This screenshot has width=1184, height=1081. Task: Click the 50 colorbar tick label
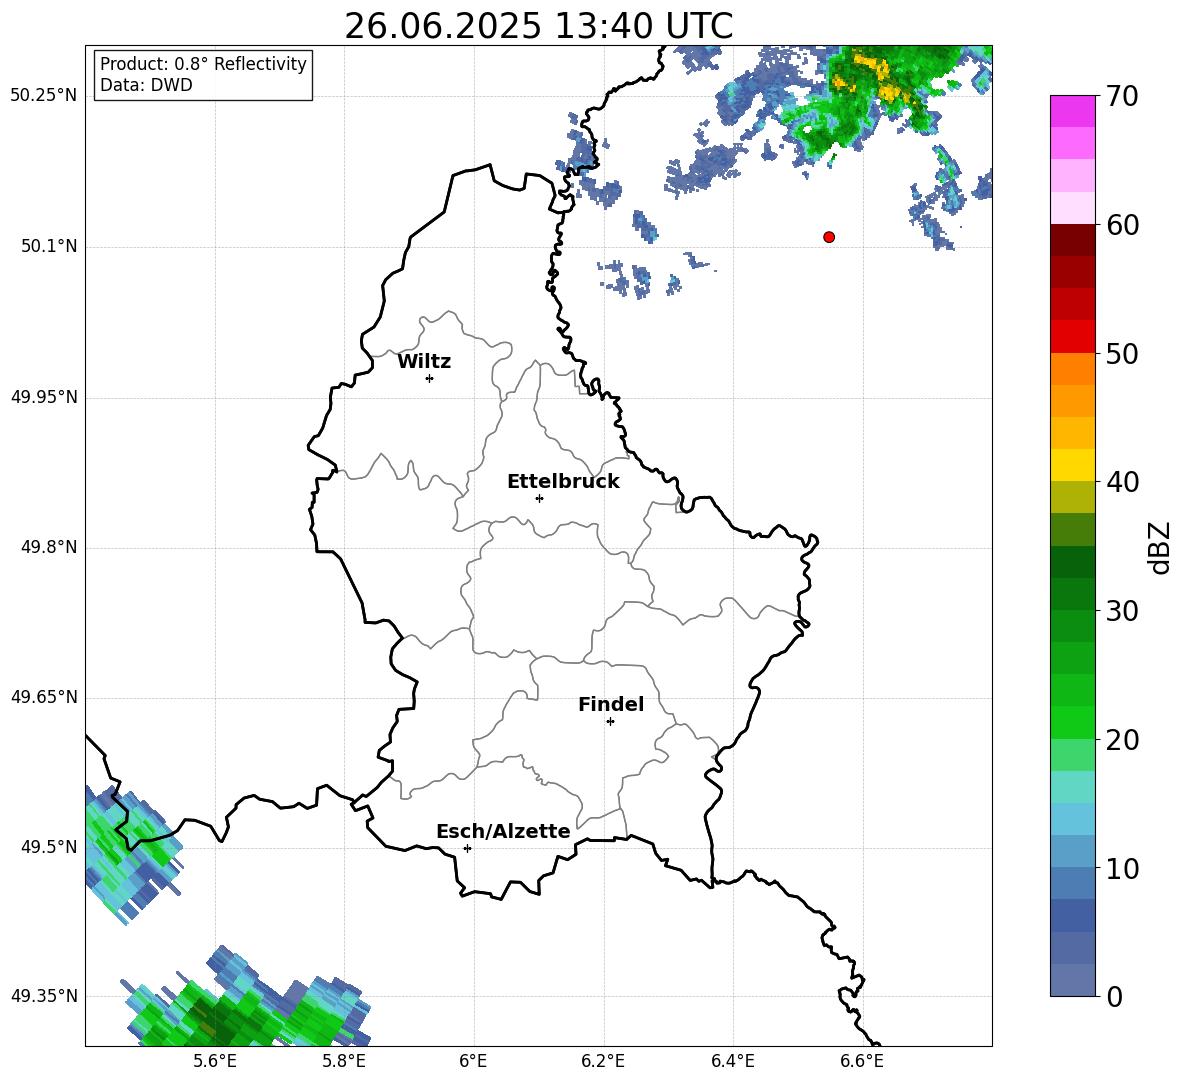(x=1122, y=353)
